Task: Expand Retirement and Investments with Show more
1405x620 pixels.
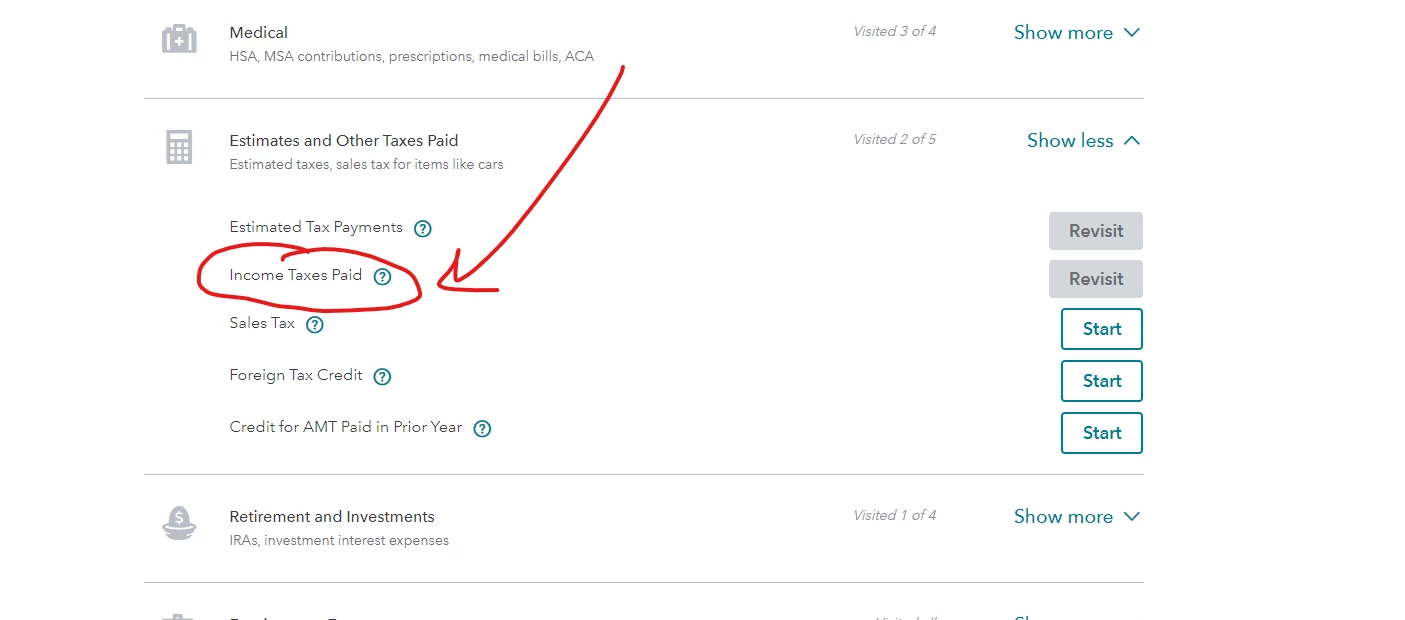Action: tap(1077, 516)
